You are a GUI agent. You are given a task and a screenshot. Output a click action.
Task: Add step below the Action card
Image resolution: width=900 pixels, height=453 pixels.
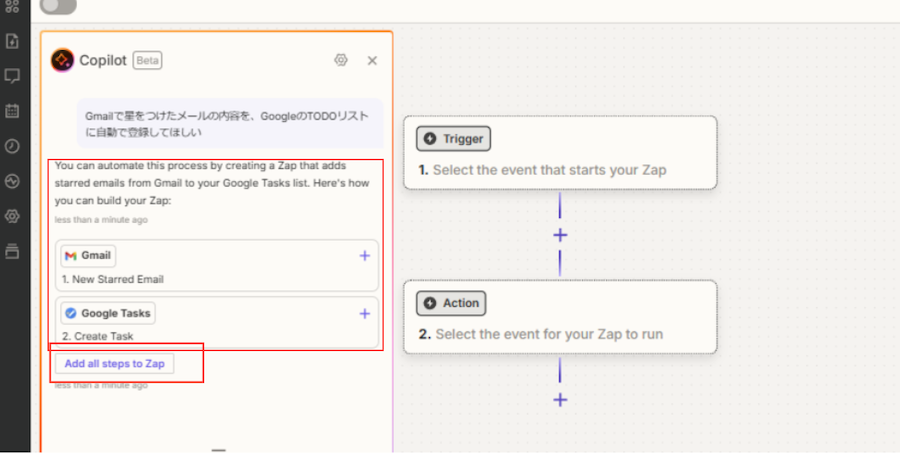coord(560,400)
